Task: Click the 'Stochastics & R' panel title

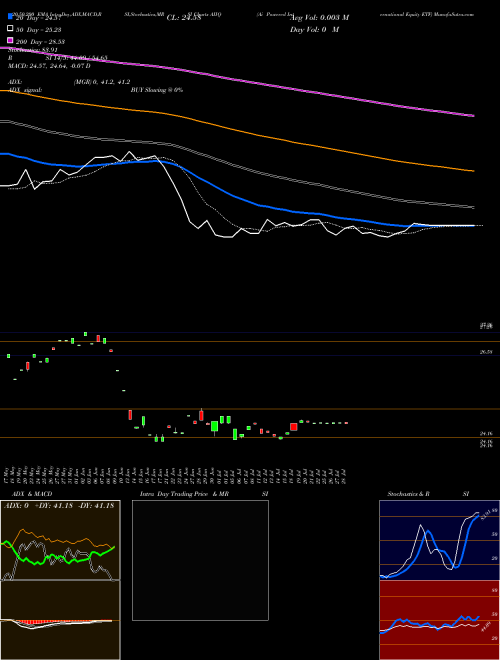Action: [x=408, y=494]
